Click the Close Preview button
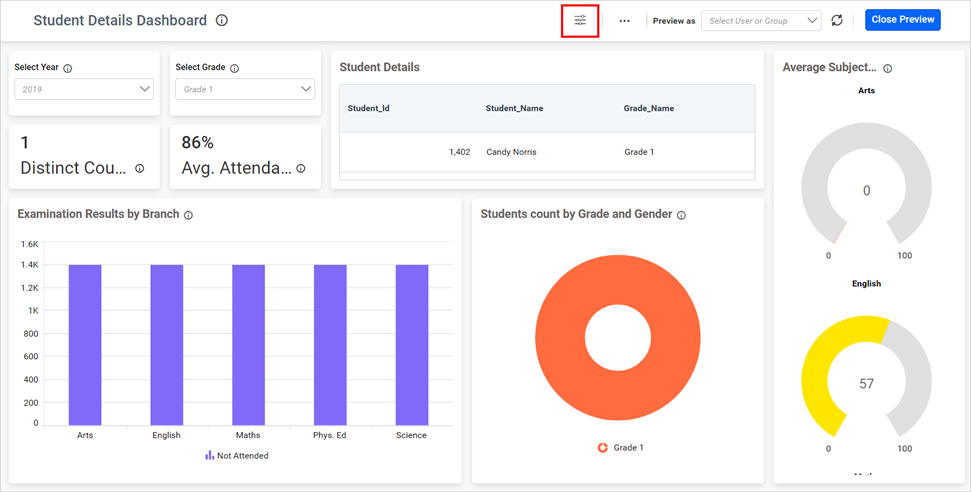The image size is (971, 492). click(903, 20)
